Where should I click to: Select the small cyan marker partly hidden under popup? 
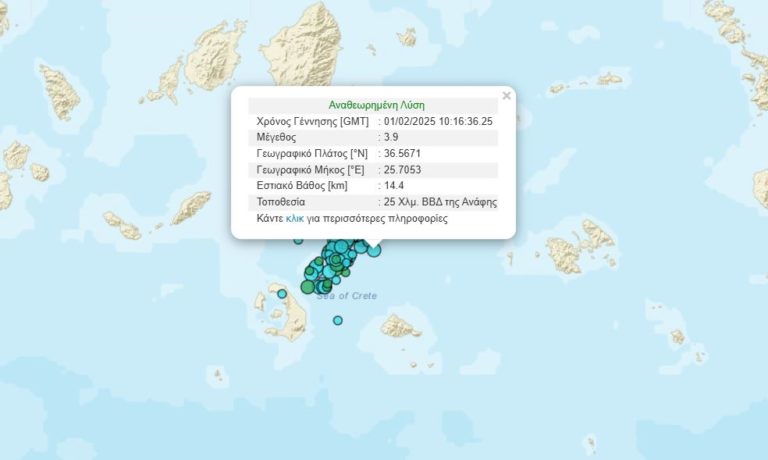[298, 241]
